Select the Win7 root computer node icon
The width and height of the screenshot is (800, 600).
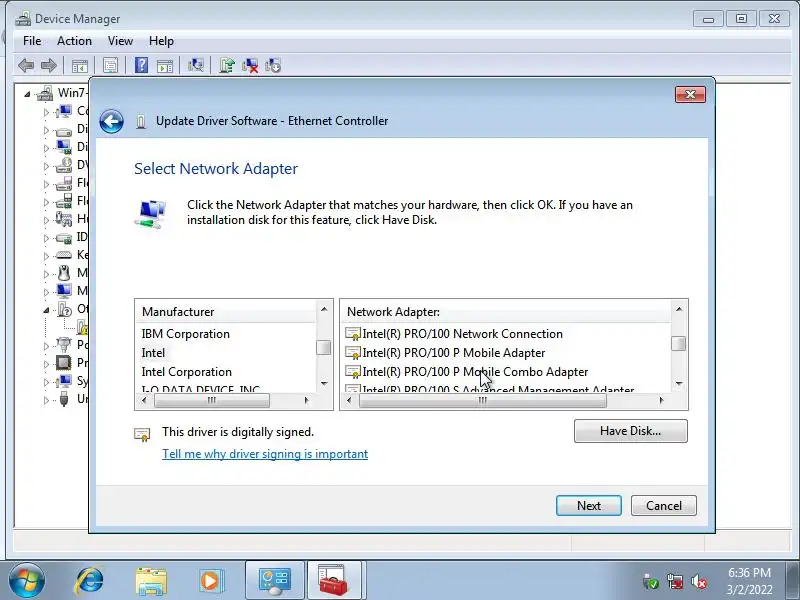tap(45, 93)
